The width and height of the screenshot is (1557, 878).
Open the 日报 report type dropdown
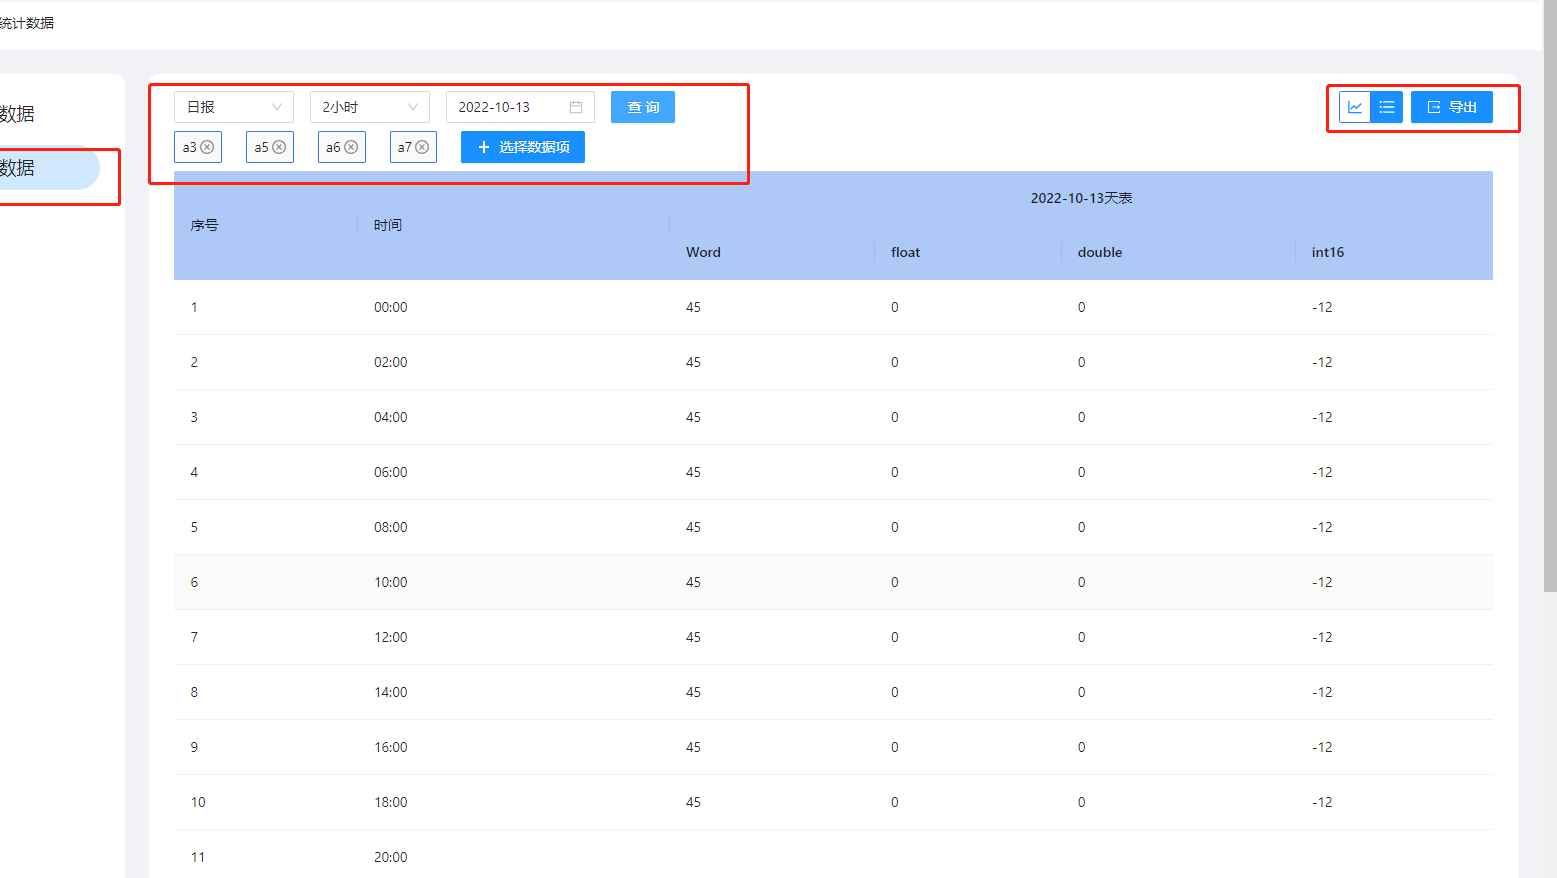[234, 107]
